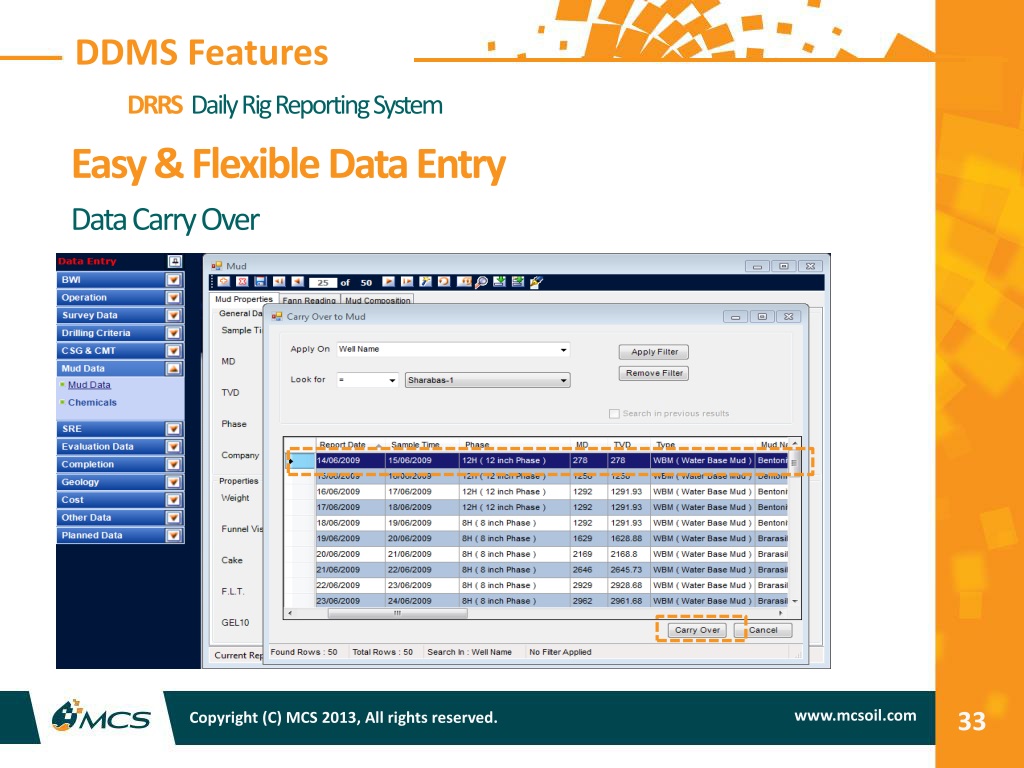Screen dimensions: 1024x768
Task: Go to previous record using the left arrow icon
Action: 297,281
